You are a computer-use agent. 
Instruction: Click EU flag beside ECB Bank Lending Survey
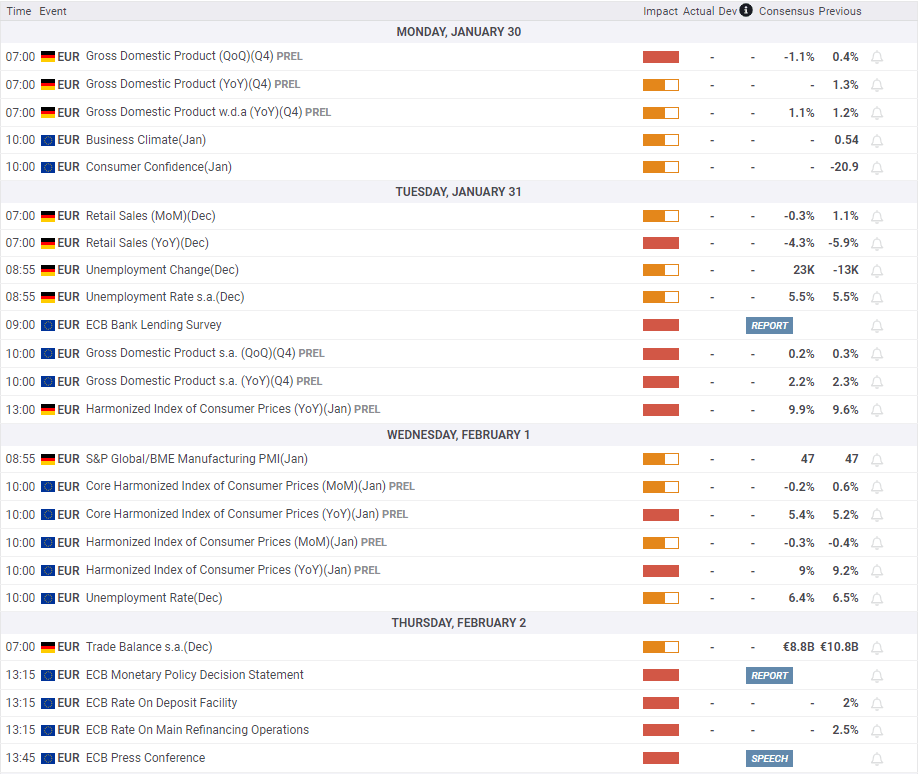[x=48, y=326]
